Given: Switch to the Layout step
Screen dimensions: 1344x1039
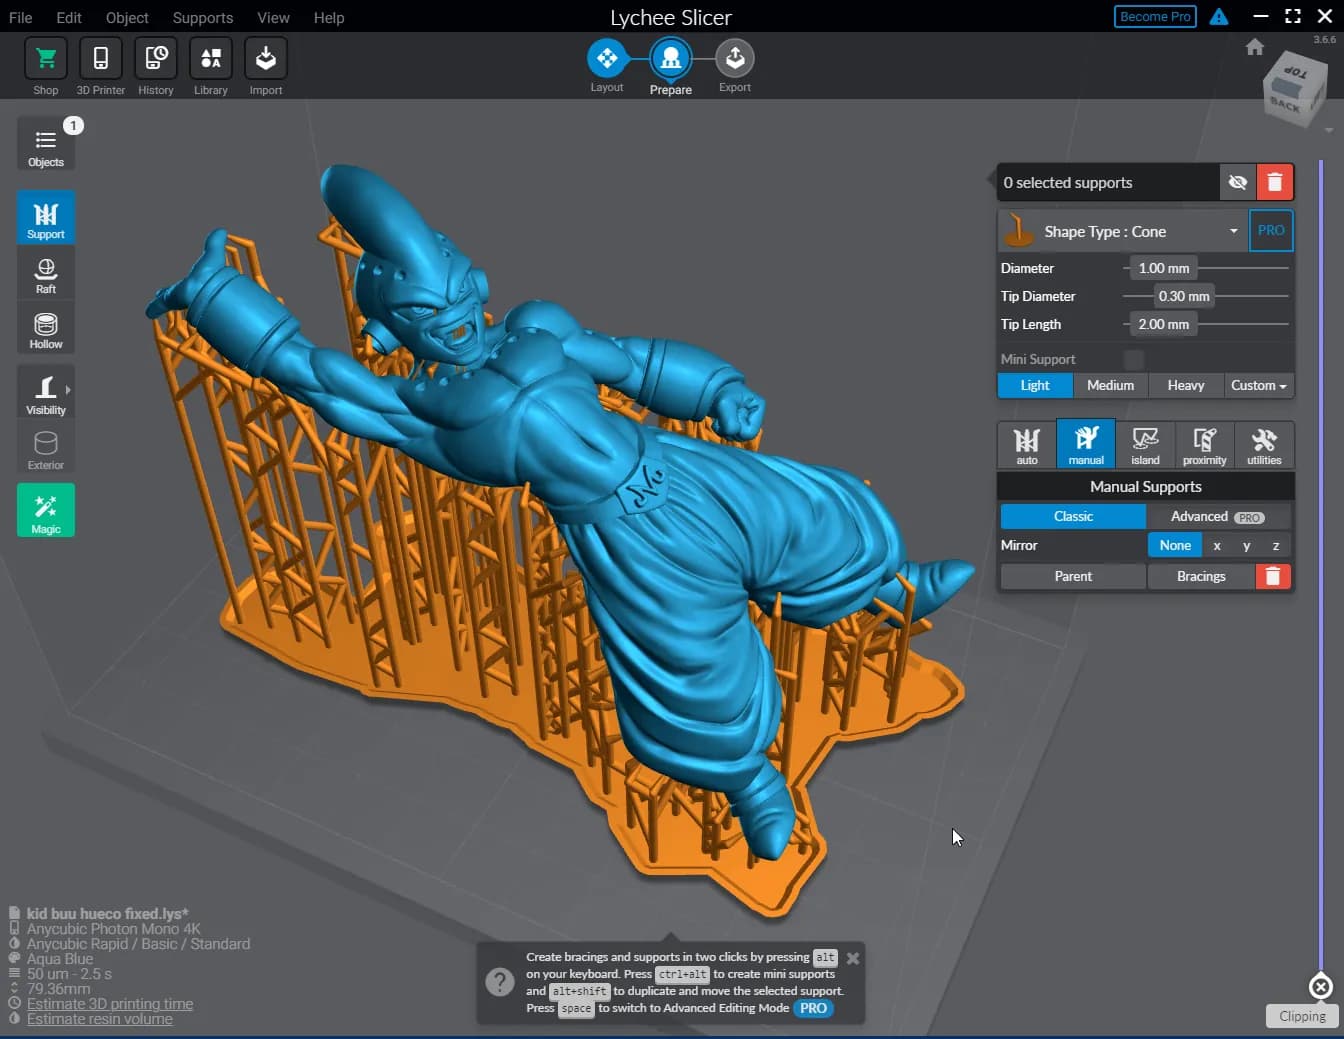Looking at the screenshot, I should click(607, 59).
